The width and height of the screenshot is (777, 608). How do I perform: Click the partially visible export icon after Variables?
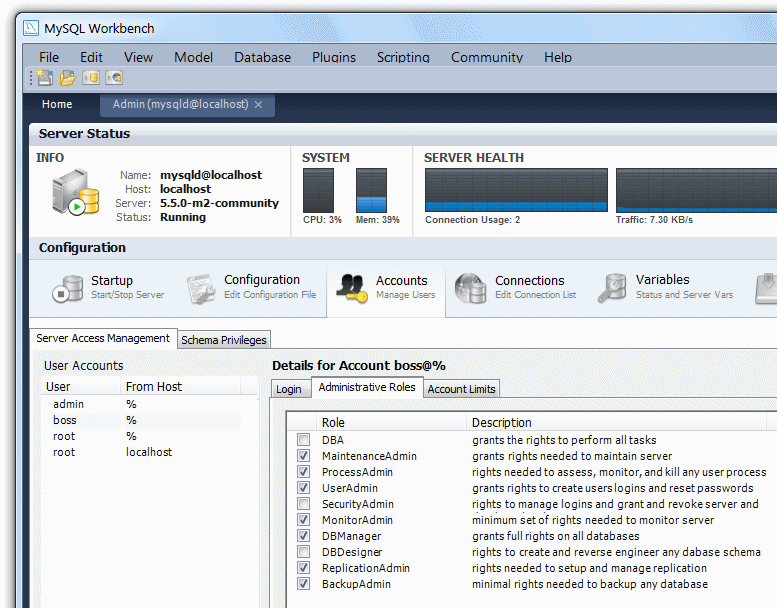click(766, 288)
